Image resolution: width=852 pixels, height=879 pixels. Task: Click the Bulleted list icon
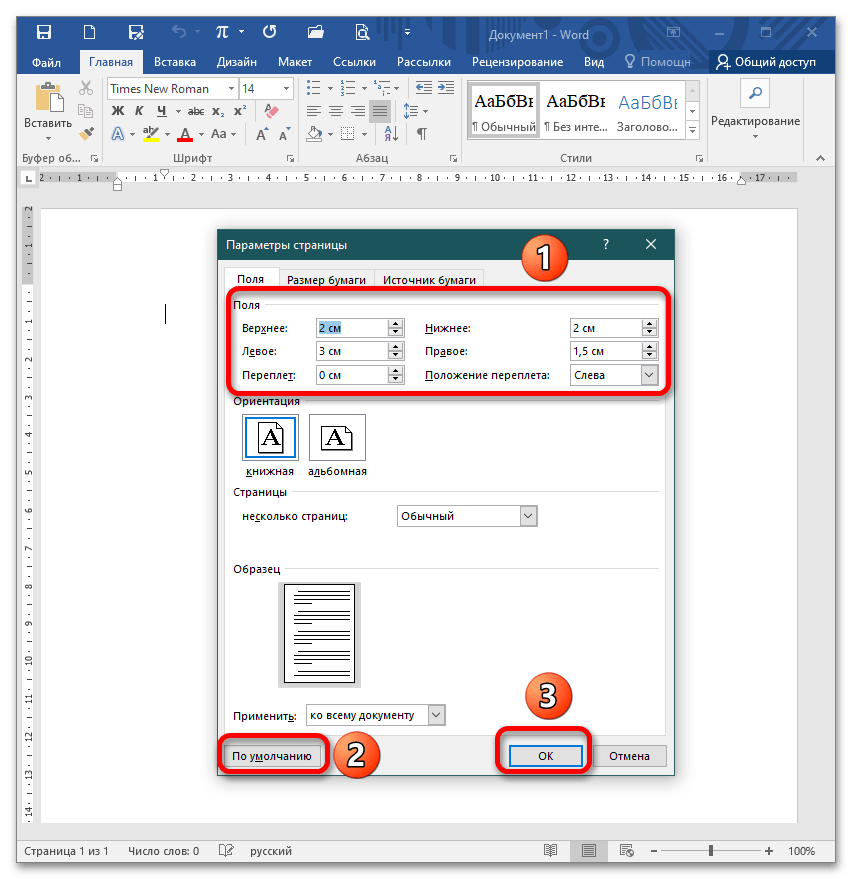pos(313,88)
